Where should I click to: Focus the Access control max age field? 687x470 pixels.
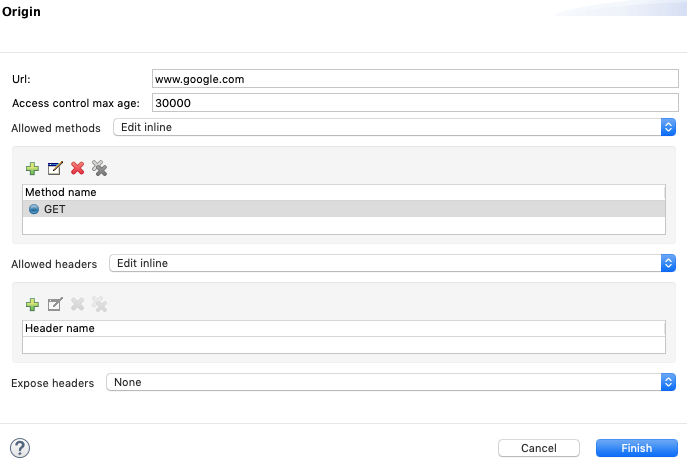pos(414,102)
